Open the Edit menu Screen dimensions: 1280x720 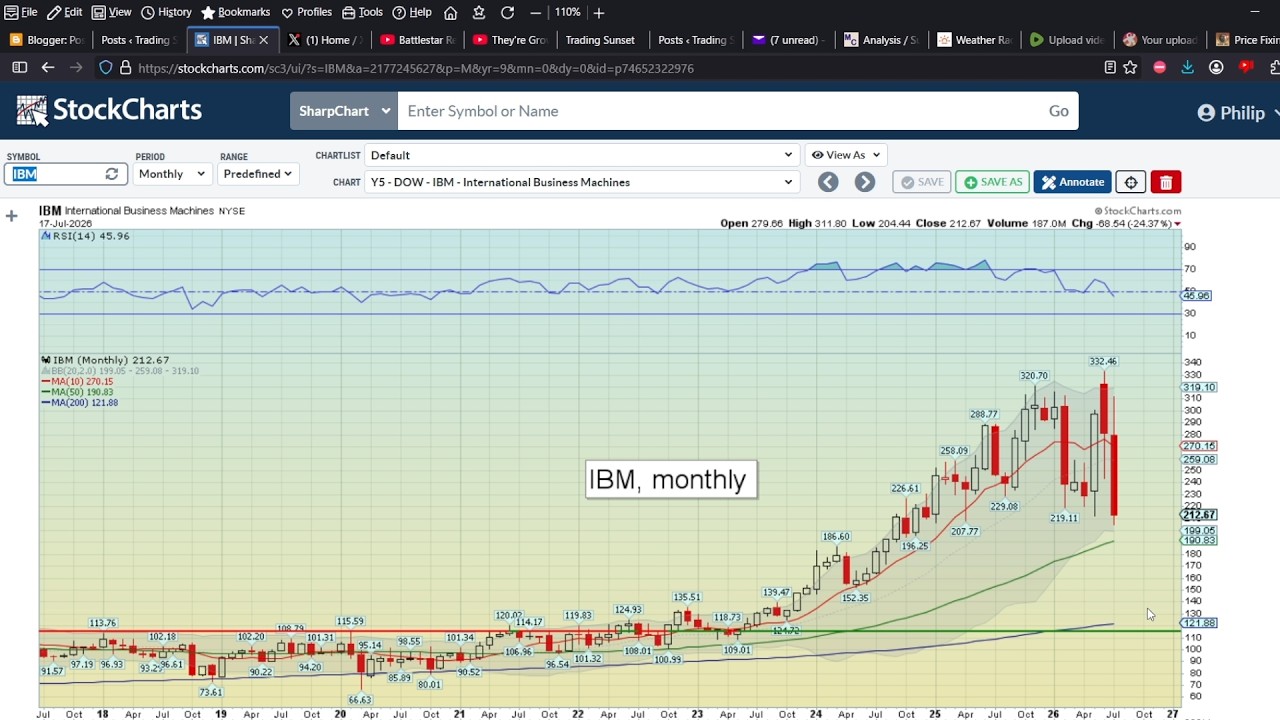coord(65,12)
